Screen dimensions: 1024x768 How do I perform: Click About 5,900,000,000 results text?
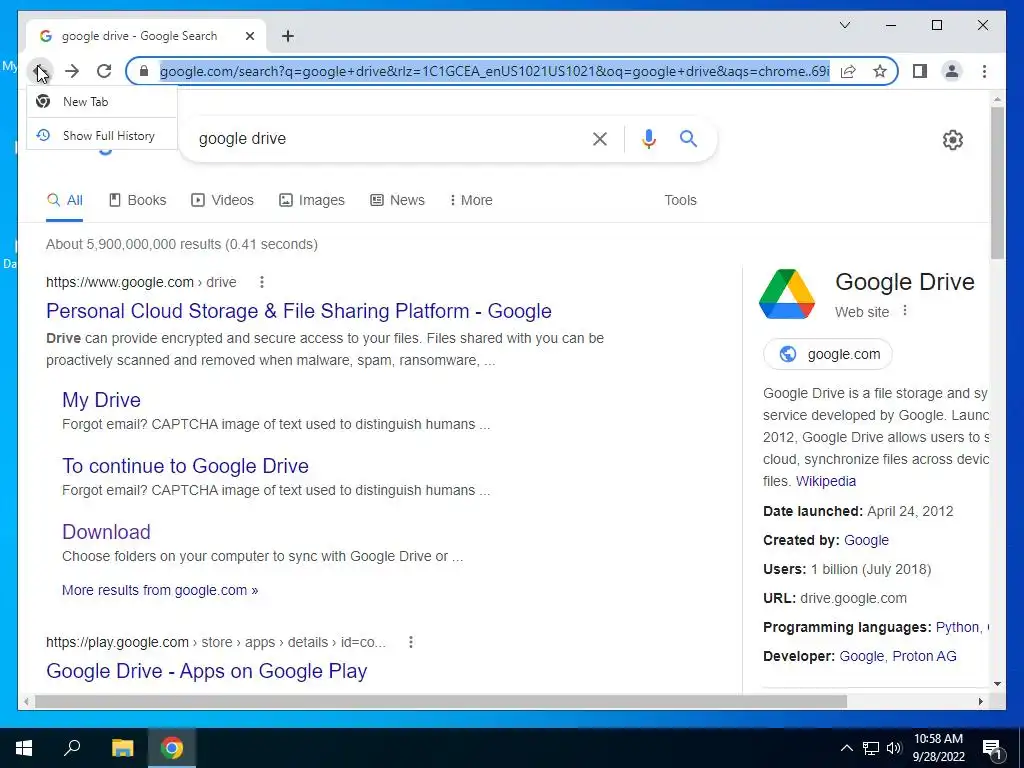click(182, 244)
